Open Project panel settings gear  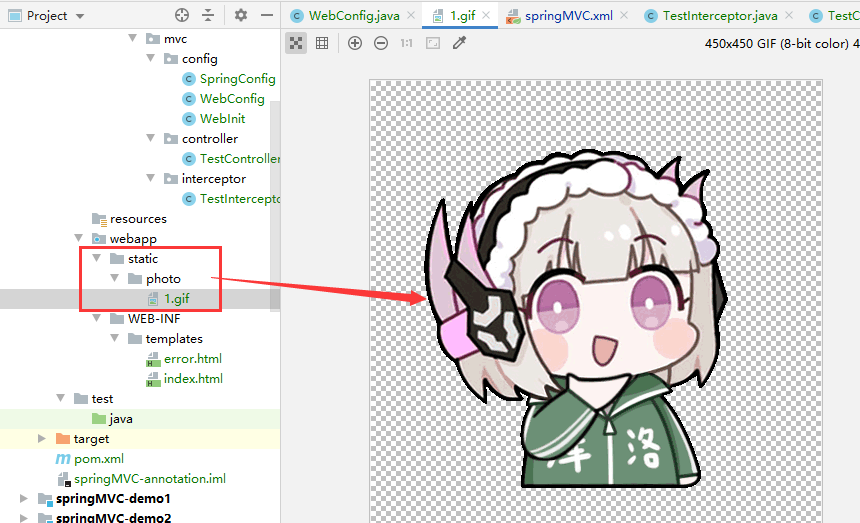(241, 15)
